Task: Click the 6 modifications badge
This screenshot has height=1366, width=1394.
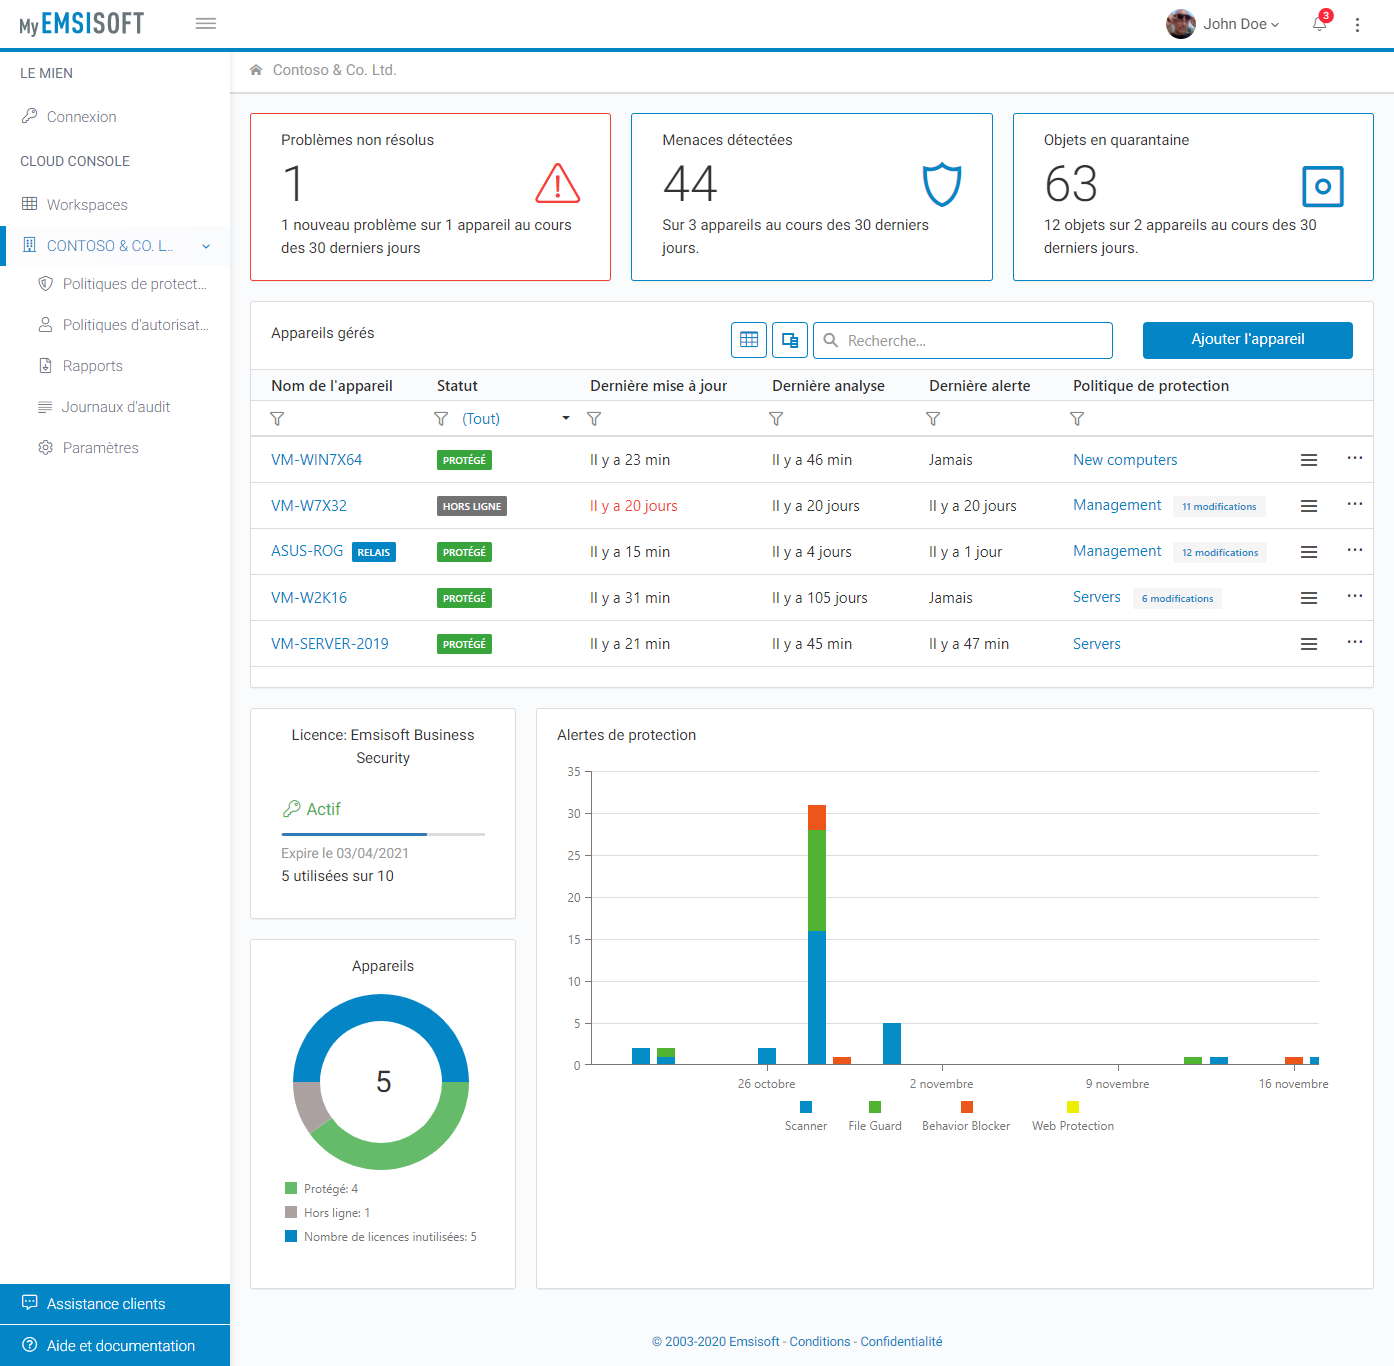Action: point(1177,599)
